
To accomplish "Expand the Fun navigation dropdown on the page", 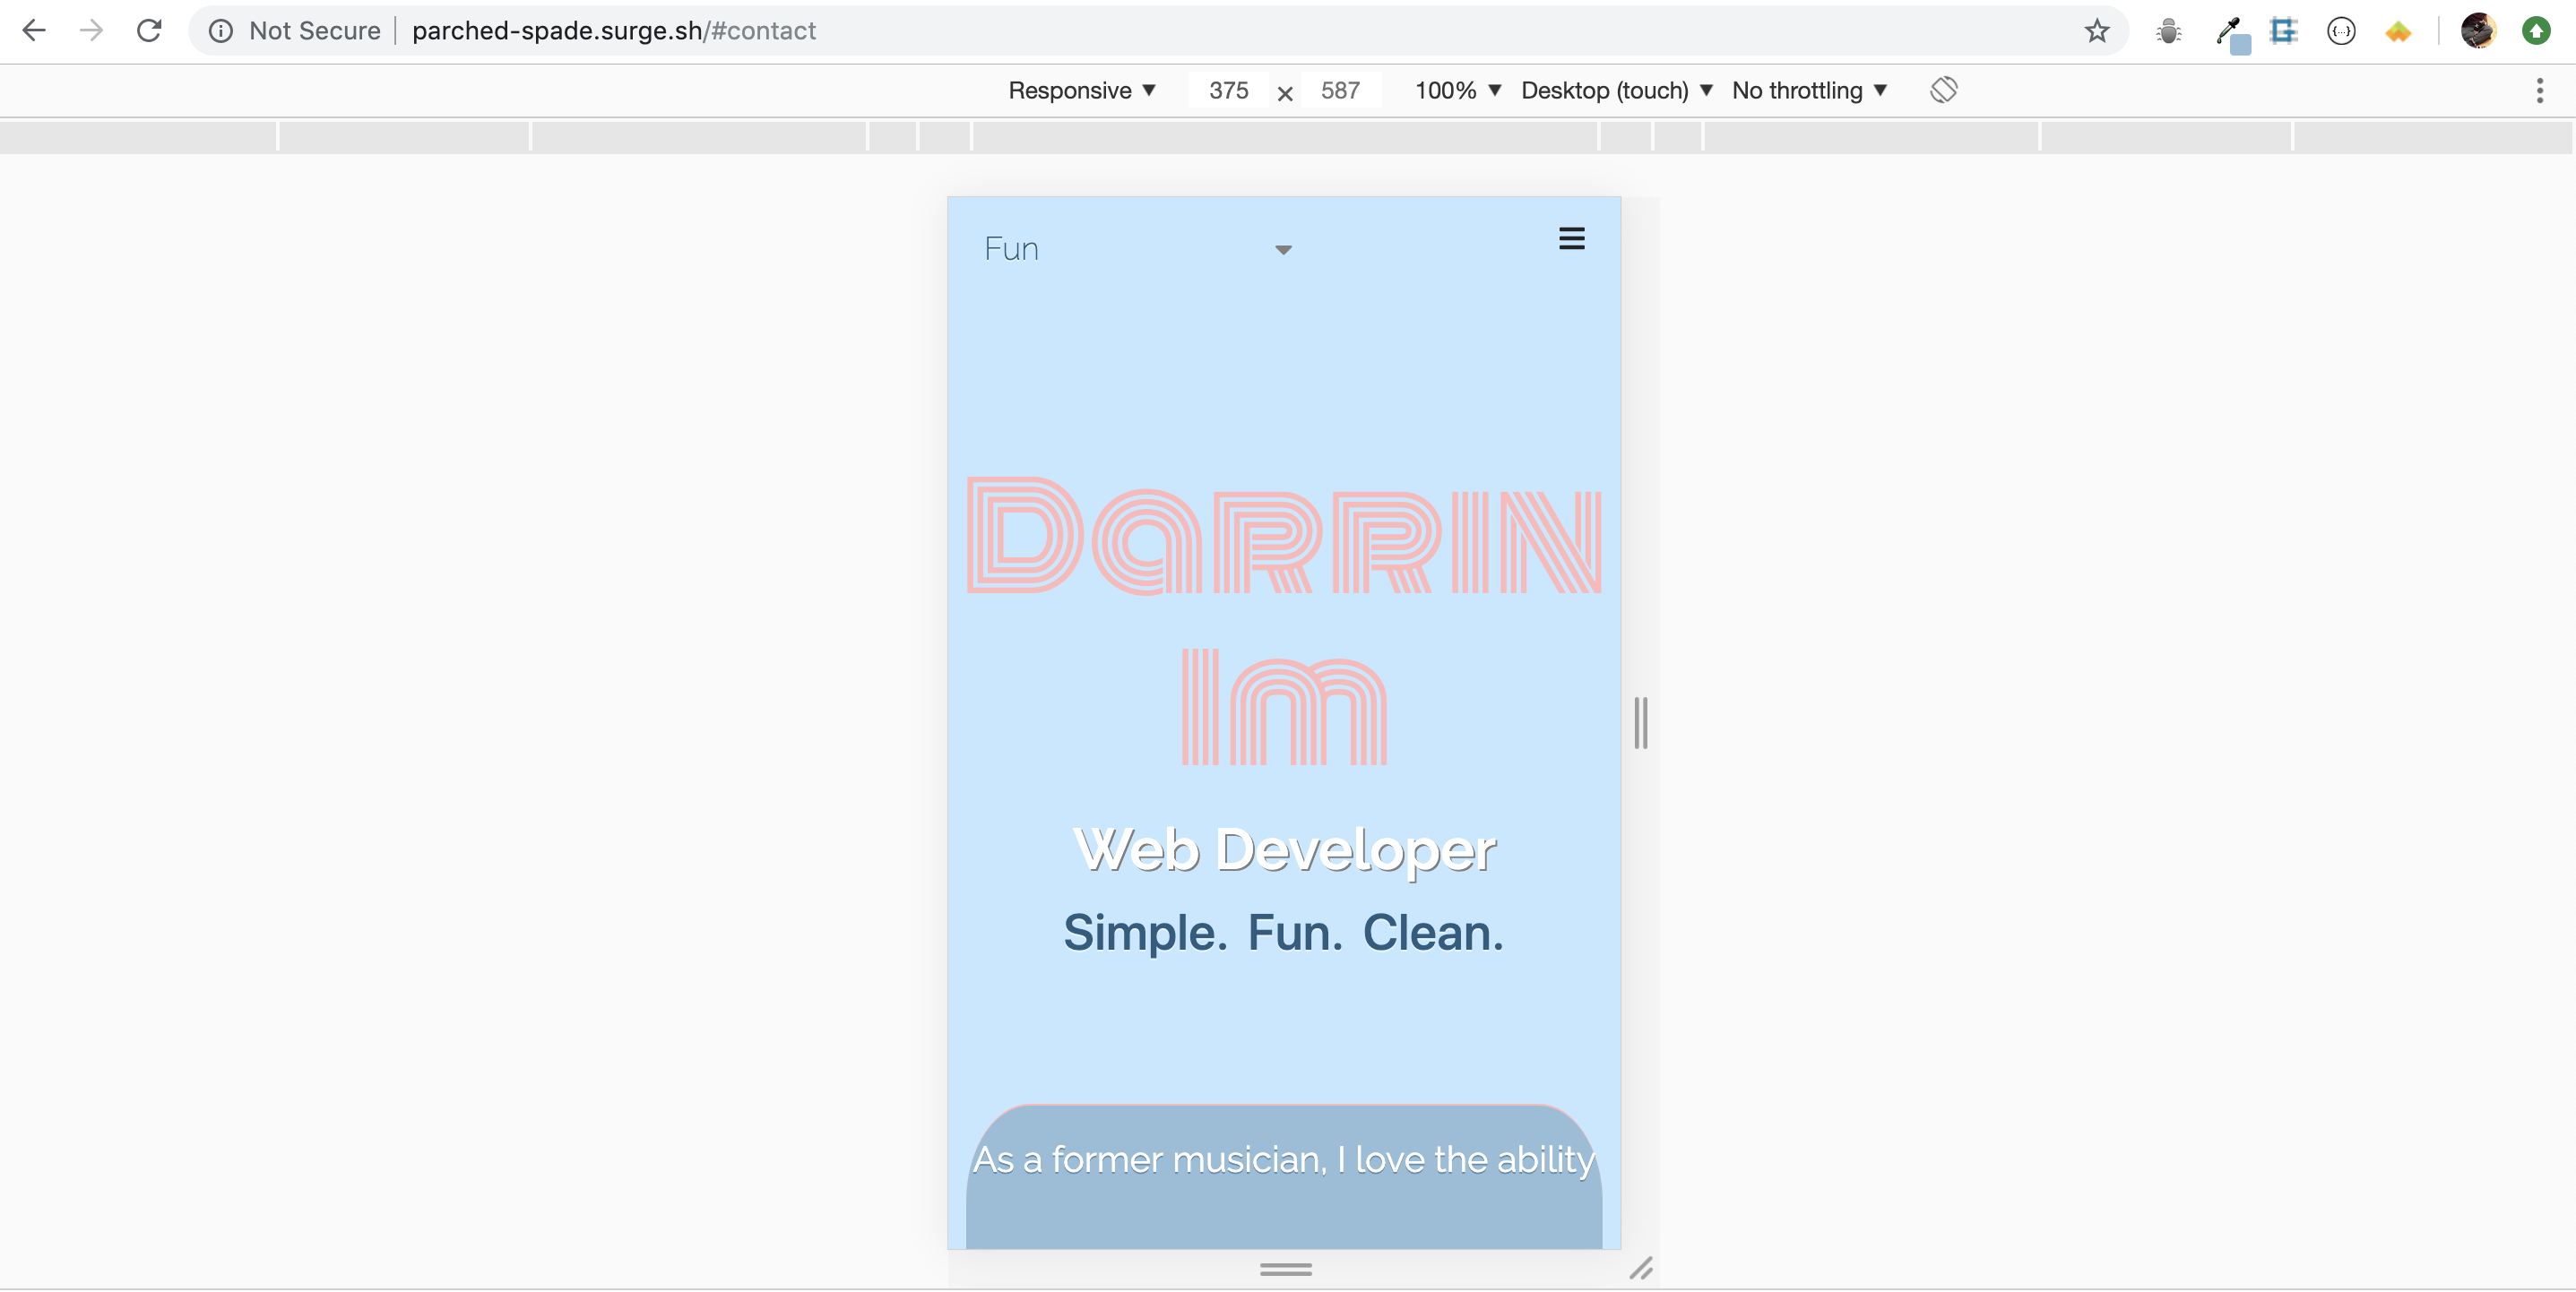I will pyautogui.click(x=1283, y=249).
